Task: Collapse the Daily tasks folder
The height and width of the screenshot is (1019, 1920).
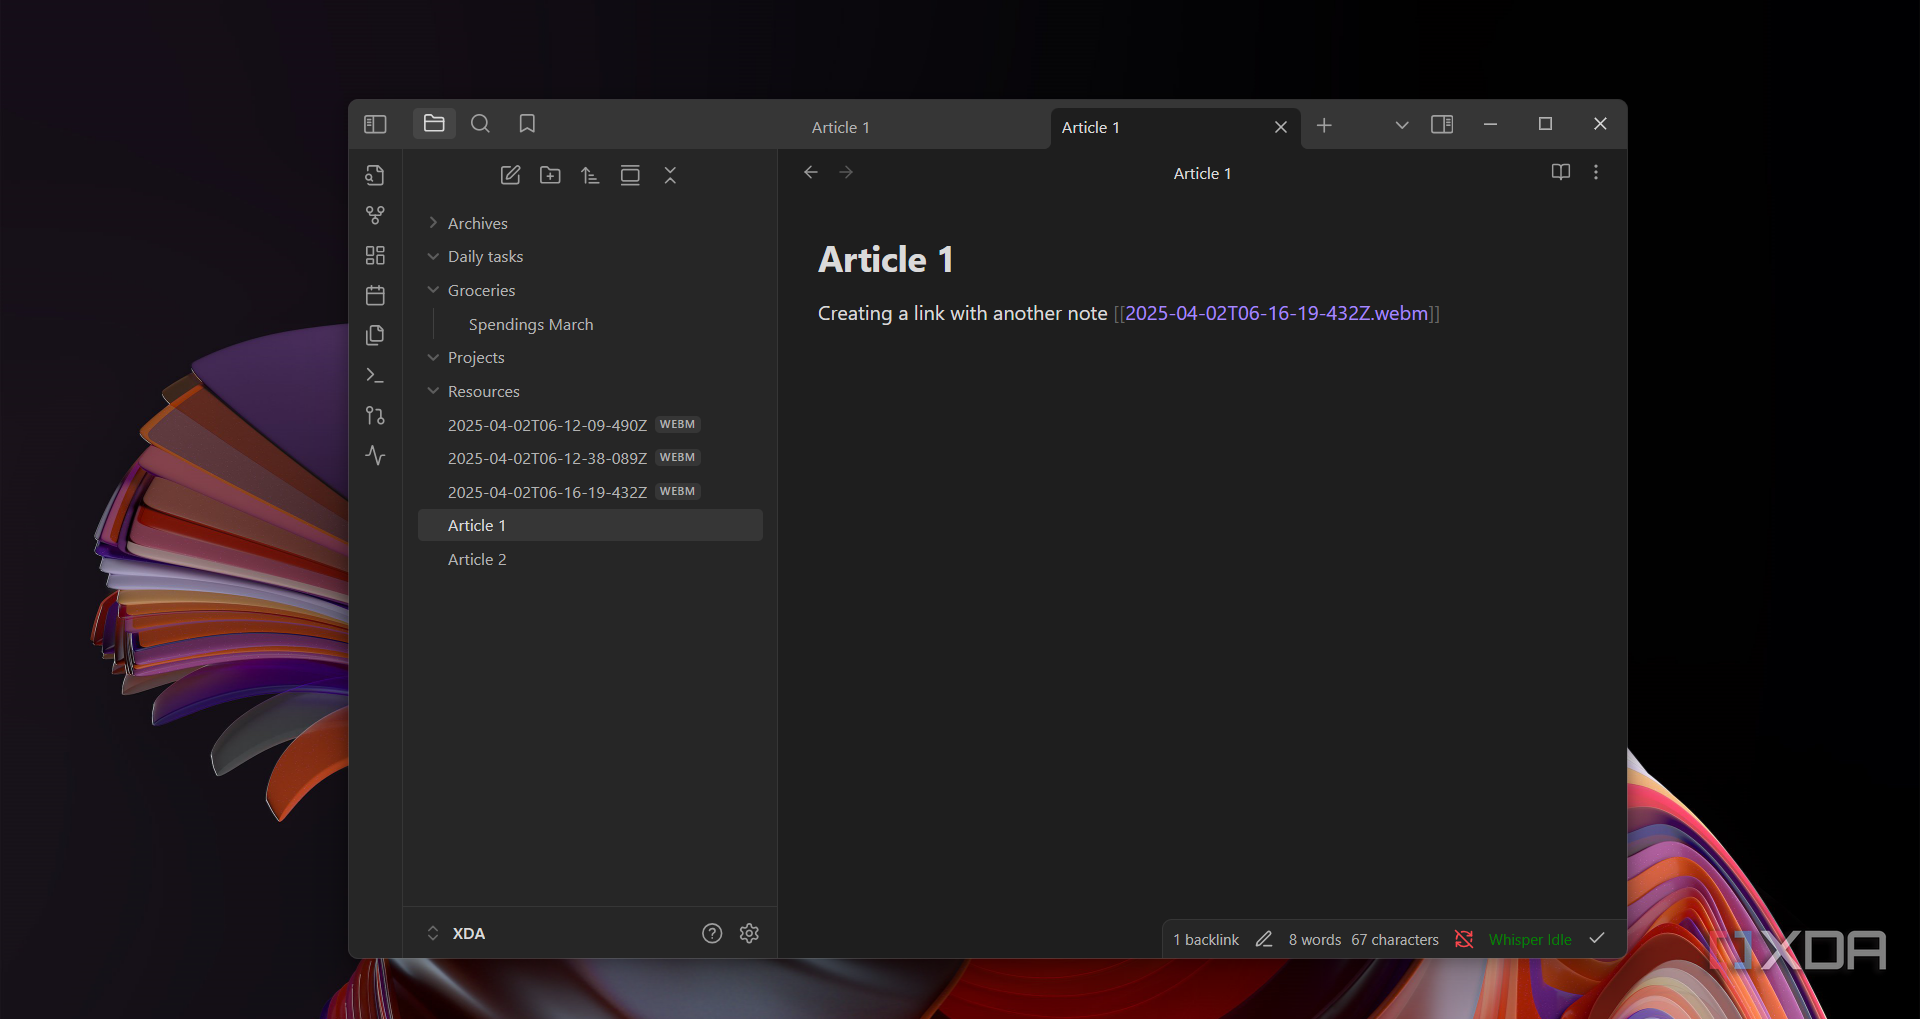Action: 590,256
